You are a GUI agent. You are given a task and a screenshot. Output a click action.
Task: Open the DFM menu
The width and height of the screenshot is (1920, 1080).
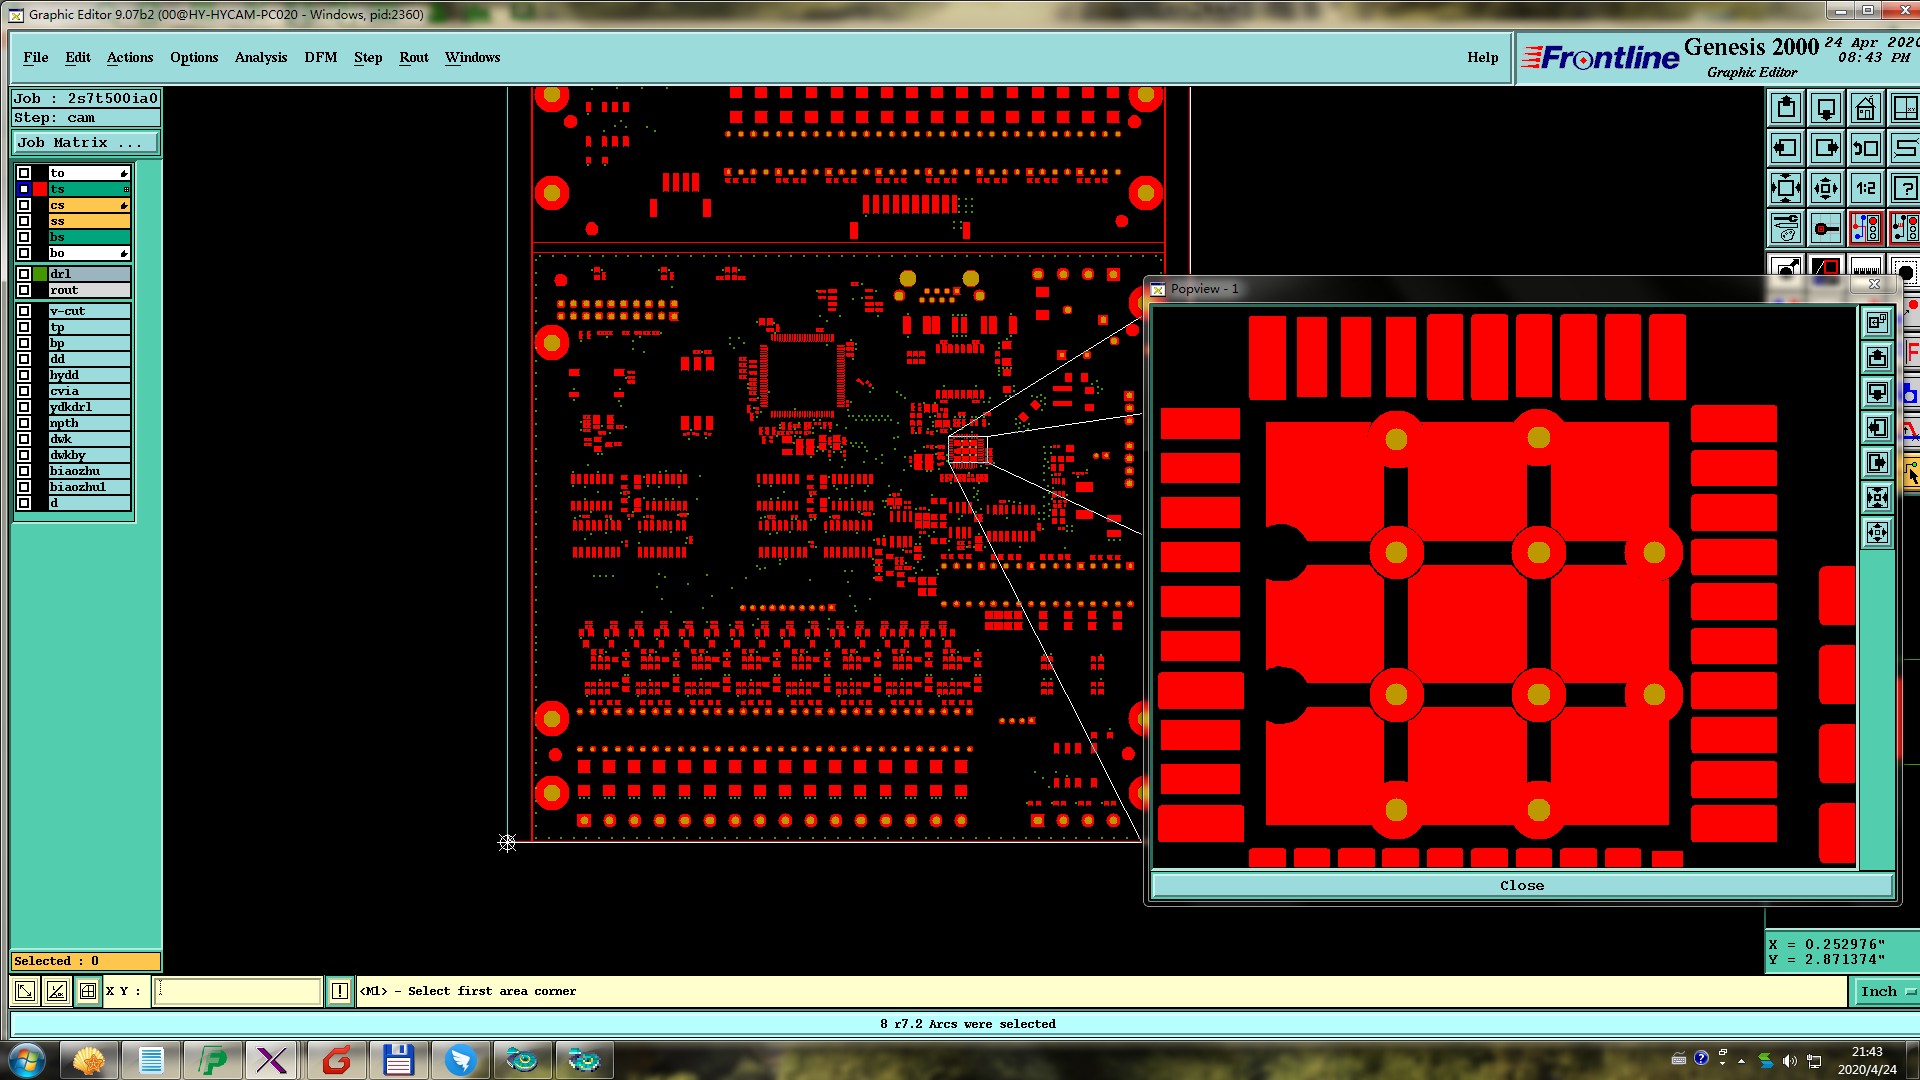pos(320,57)
